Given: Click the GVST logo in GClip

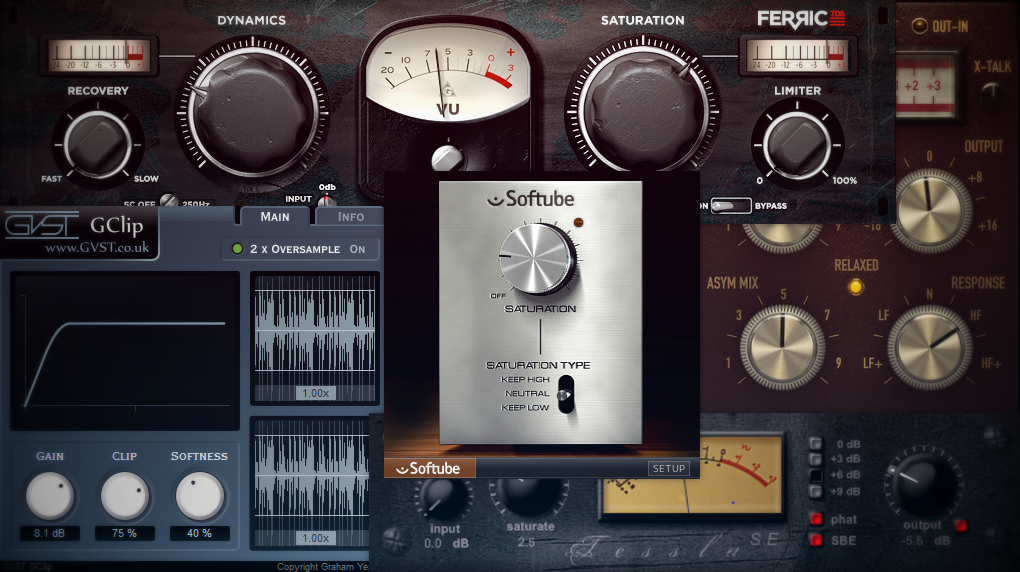Looking at the screenshot, I should tap(42, 225).
